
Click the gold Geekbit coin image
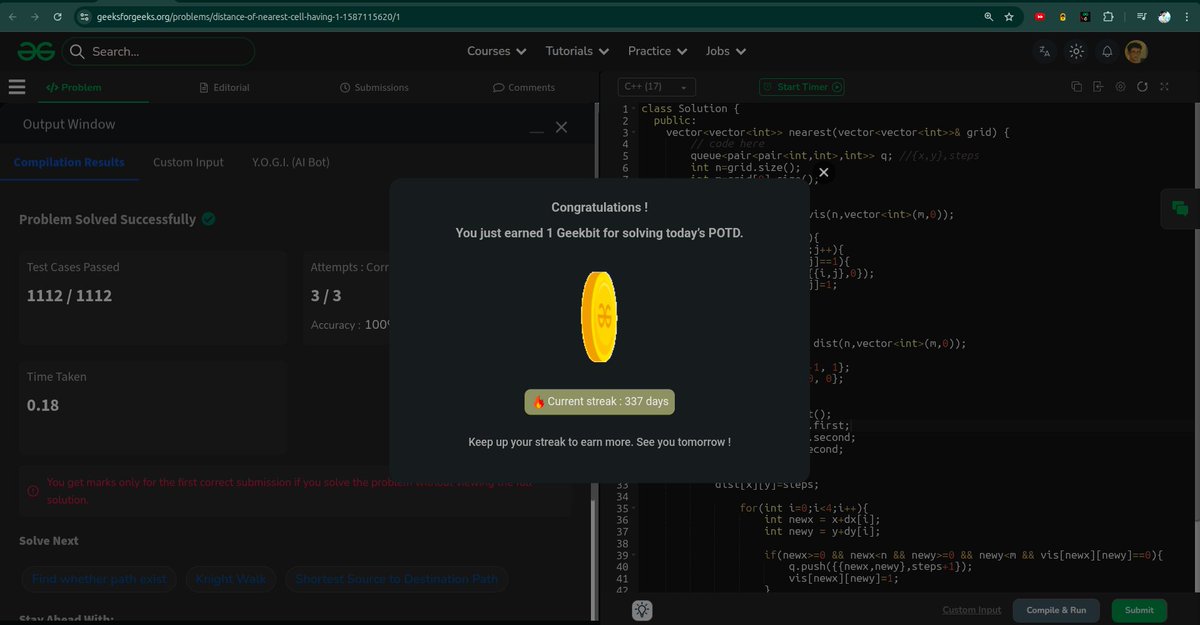[x=599, y=317]
